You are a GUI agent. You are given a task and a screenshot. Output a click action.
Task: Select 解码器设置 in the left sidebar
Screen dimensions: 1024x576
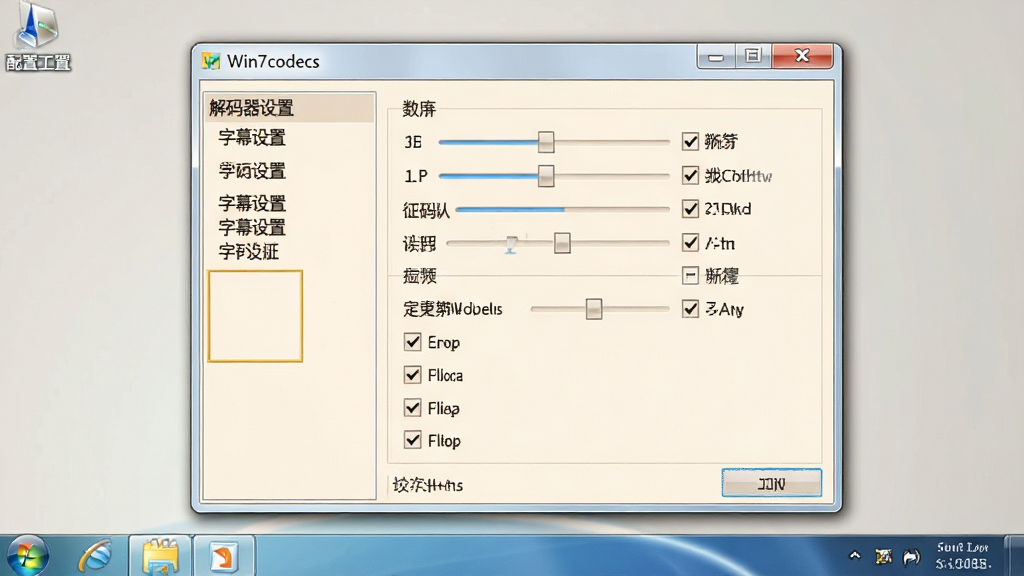[289, 108]
